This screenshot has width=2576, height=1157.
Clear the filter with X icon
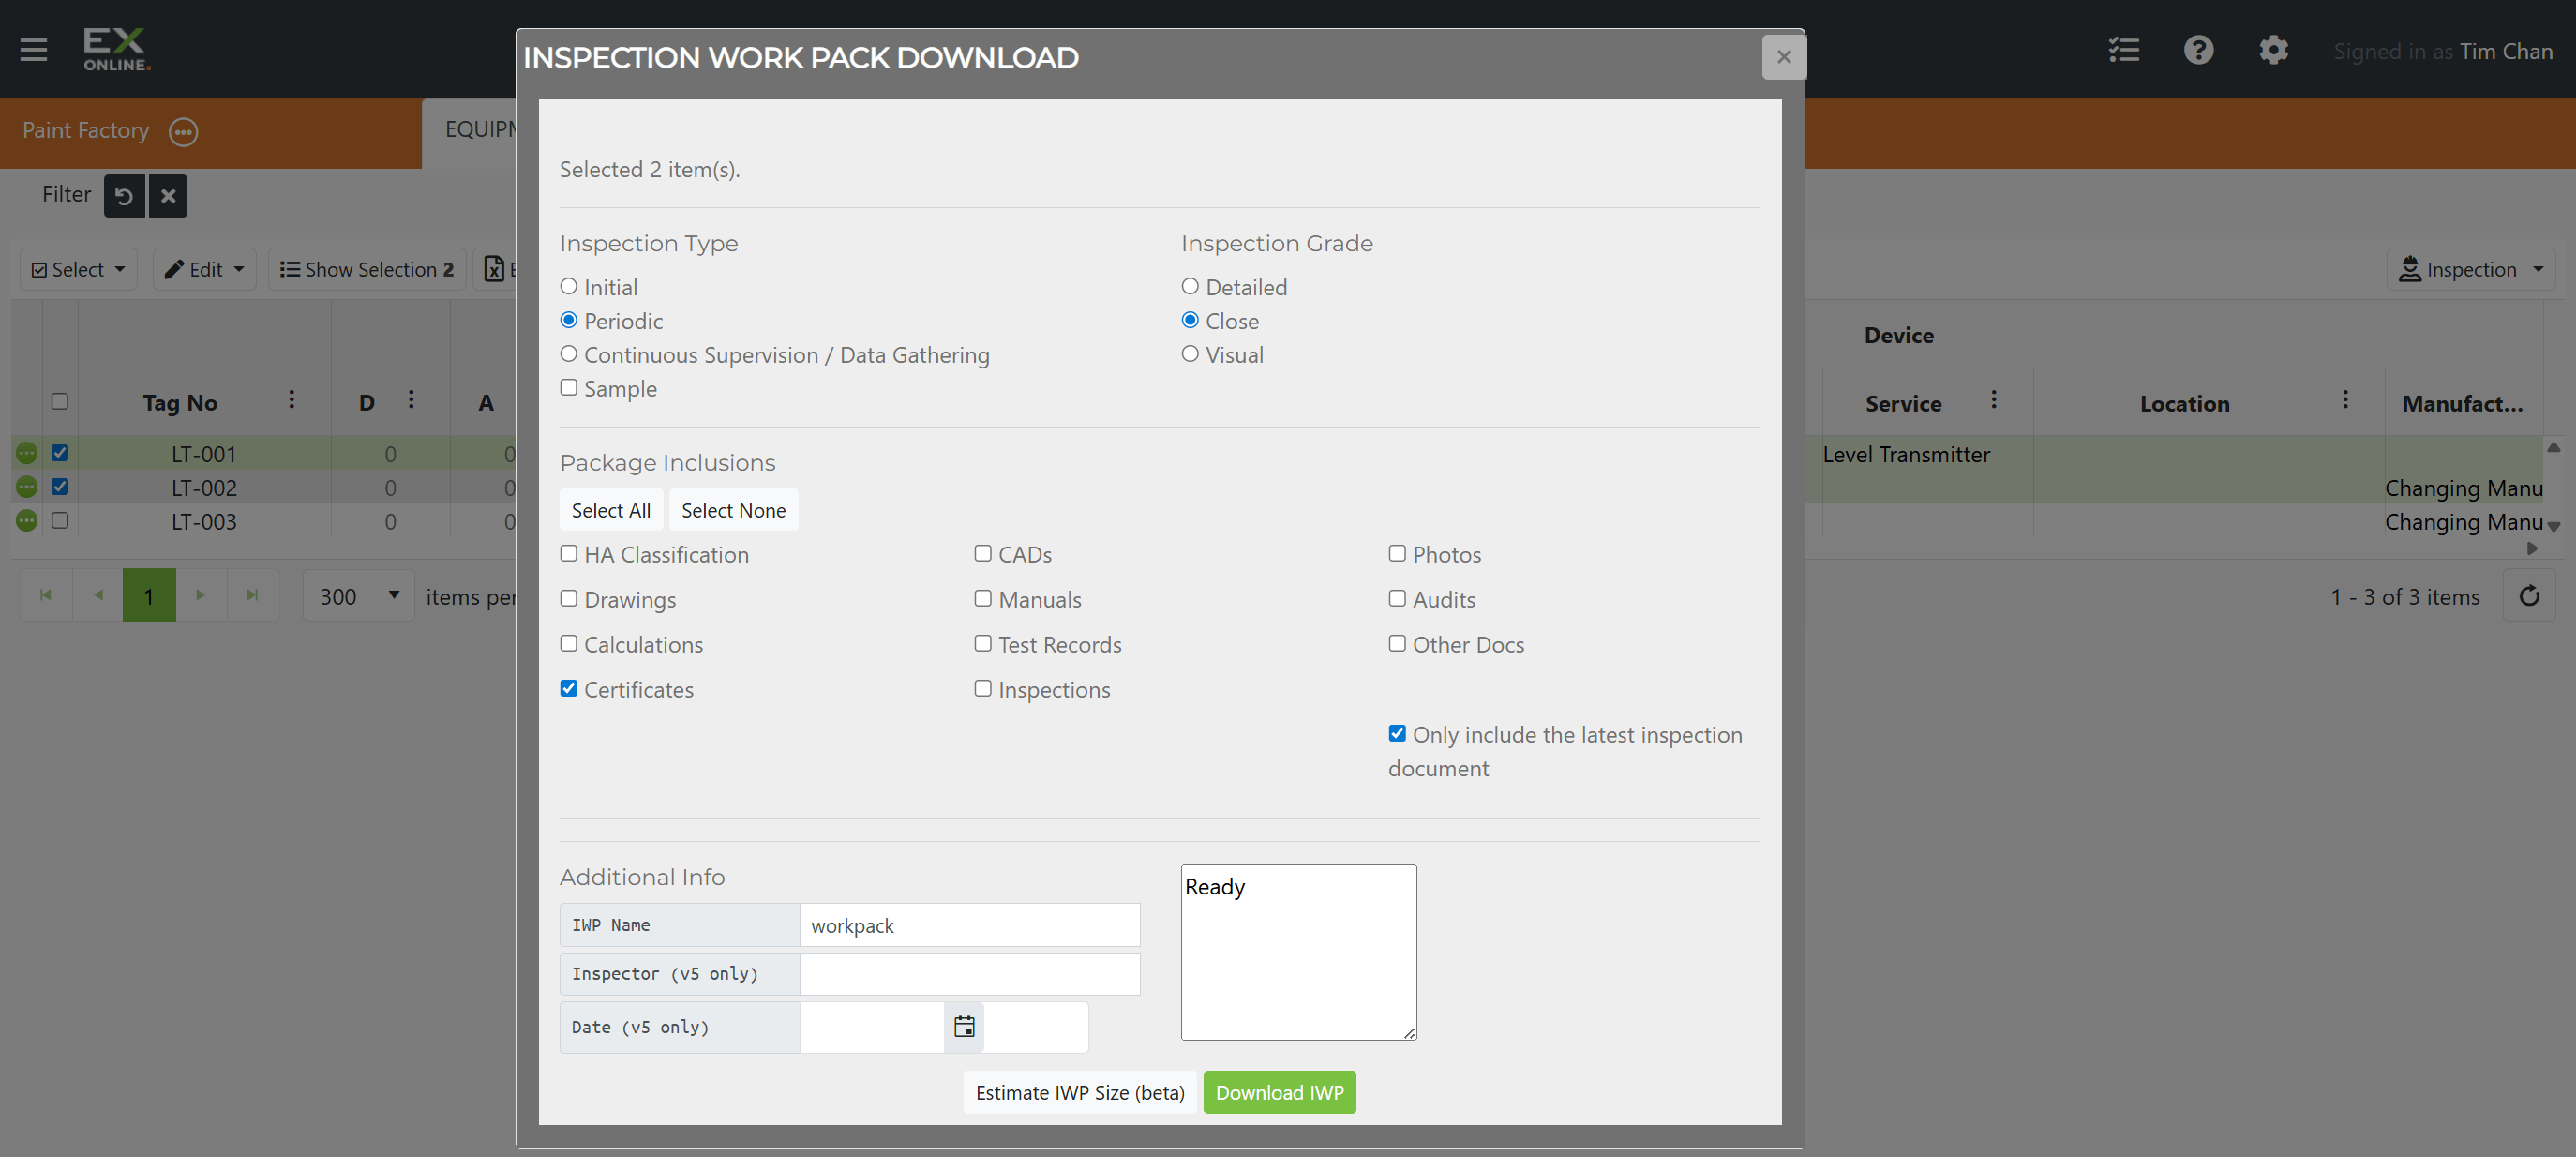pyautogui.click(x=168, y=196)
